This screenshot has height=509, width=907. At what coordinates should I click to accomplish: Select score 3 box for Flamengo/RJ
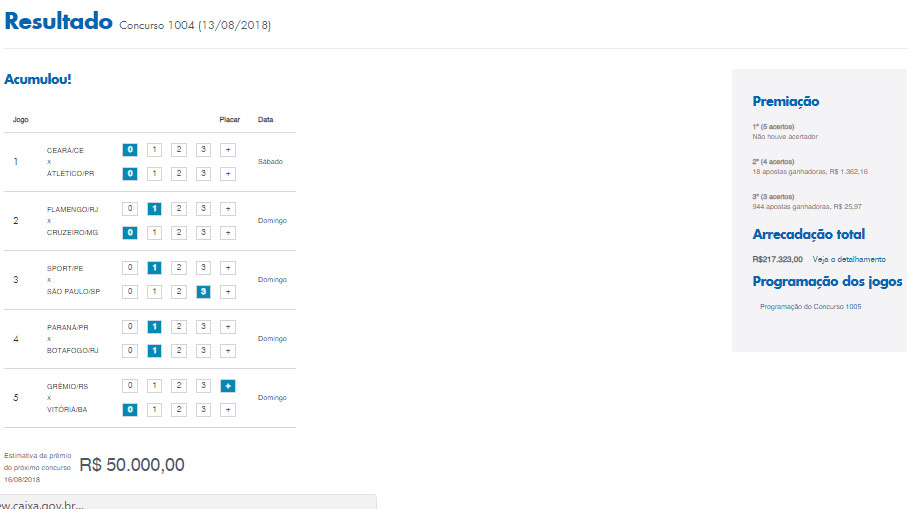203,209
